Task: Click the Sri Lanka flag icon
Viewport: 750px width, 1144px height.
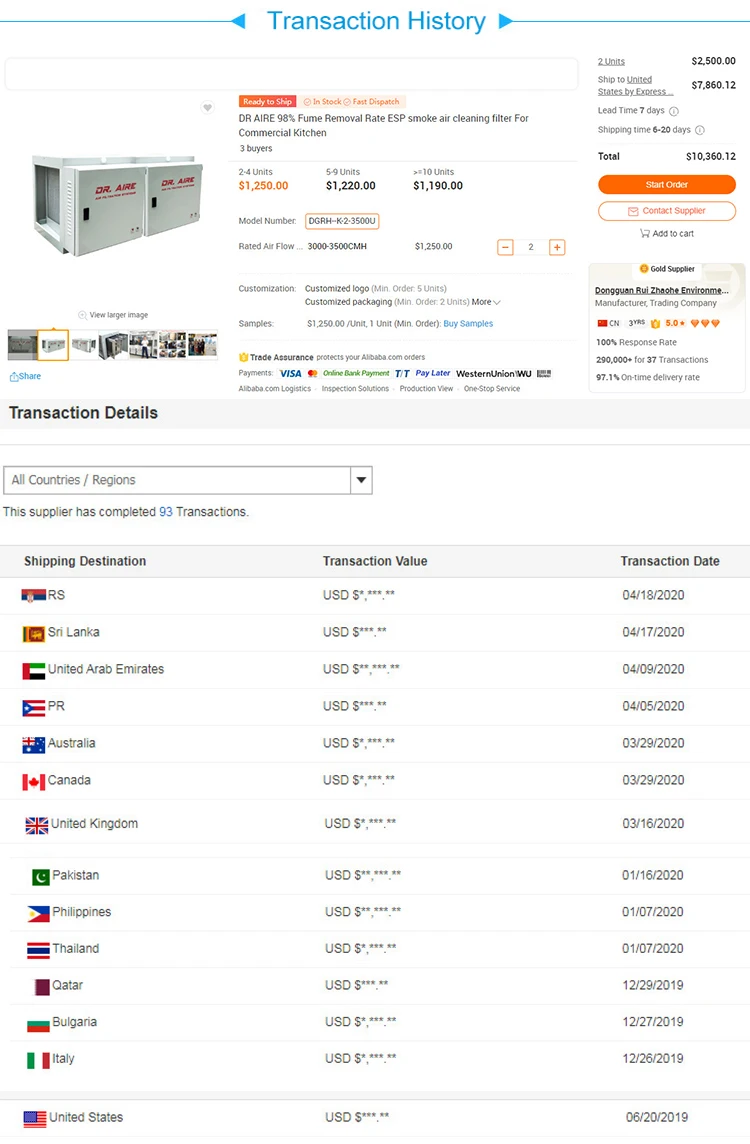Action: [34, 633]
